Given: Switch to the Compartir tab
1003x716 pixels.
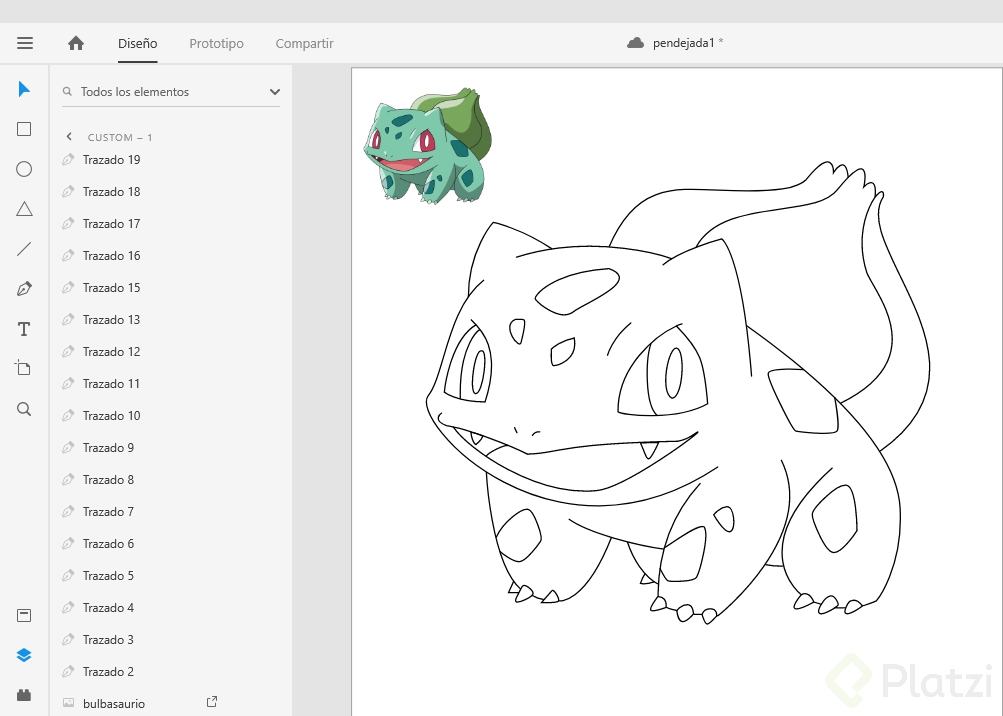Looking at the screenshot, I should click(304, 44).
